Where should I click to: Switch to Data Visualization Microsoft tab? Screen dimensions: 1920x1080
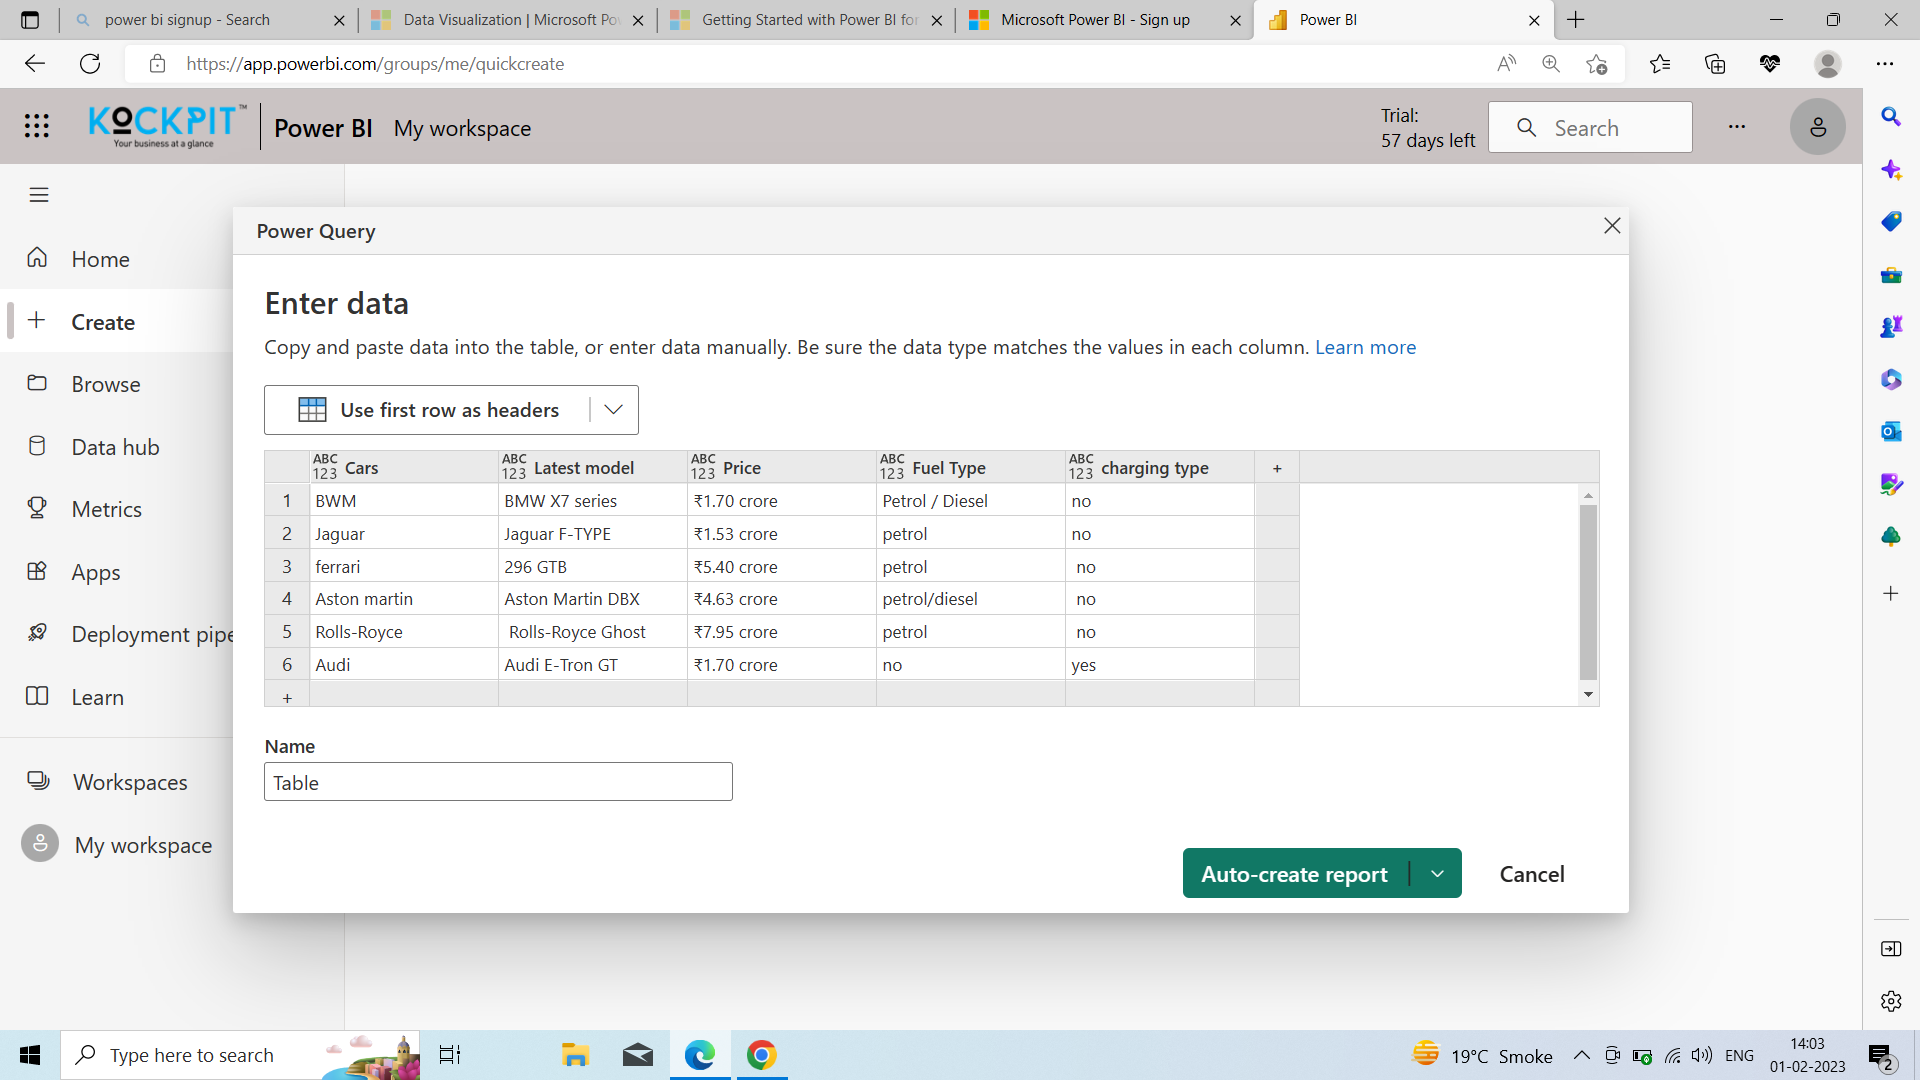(x=510, y=20)
